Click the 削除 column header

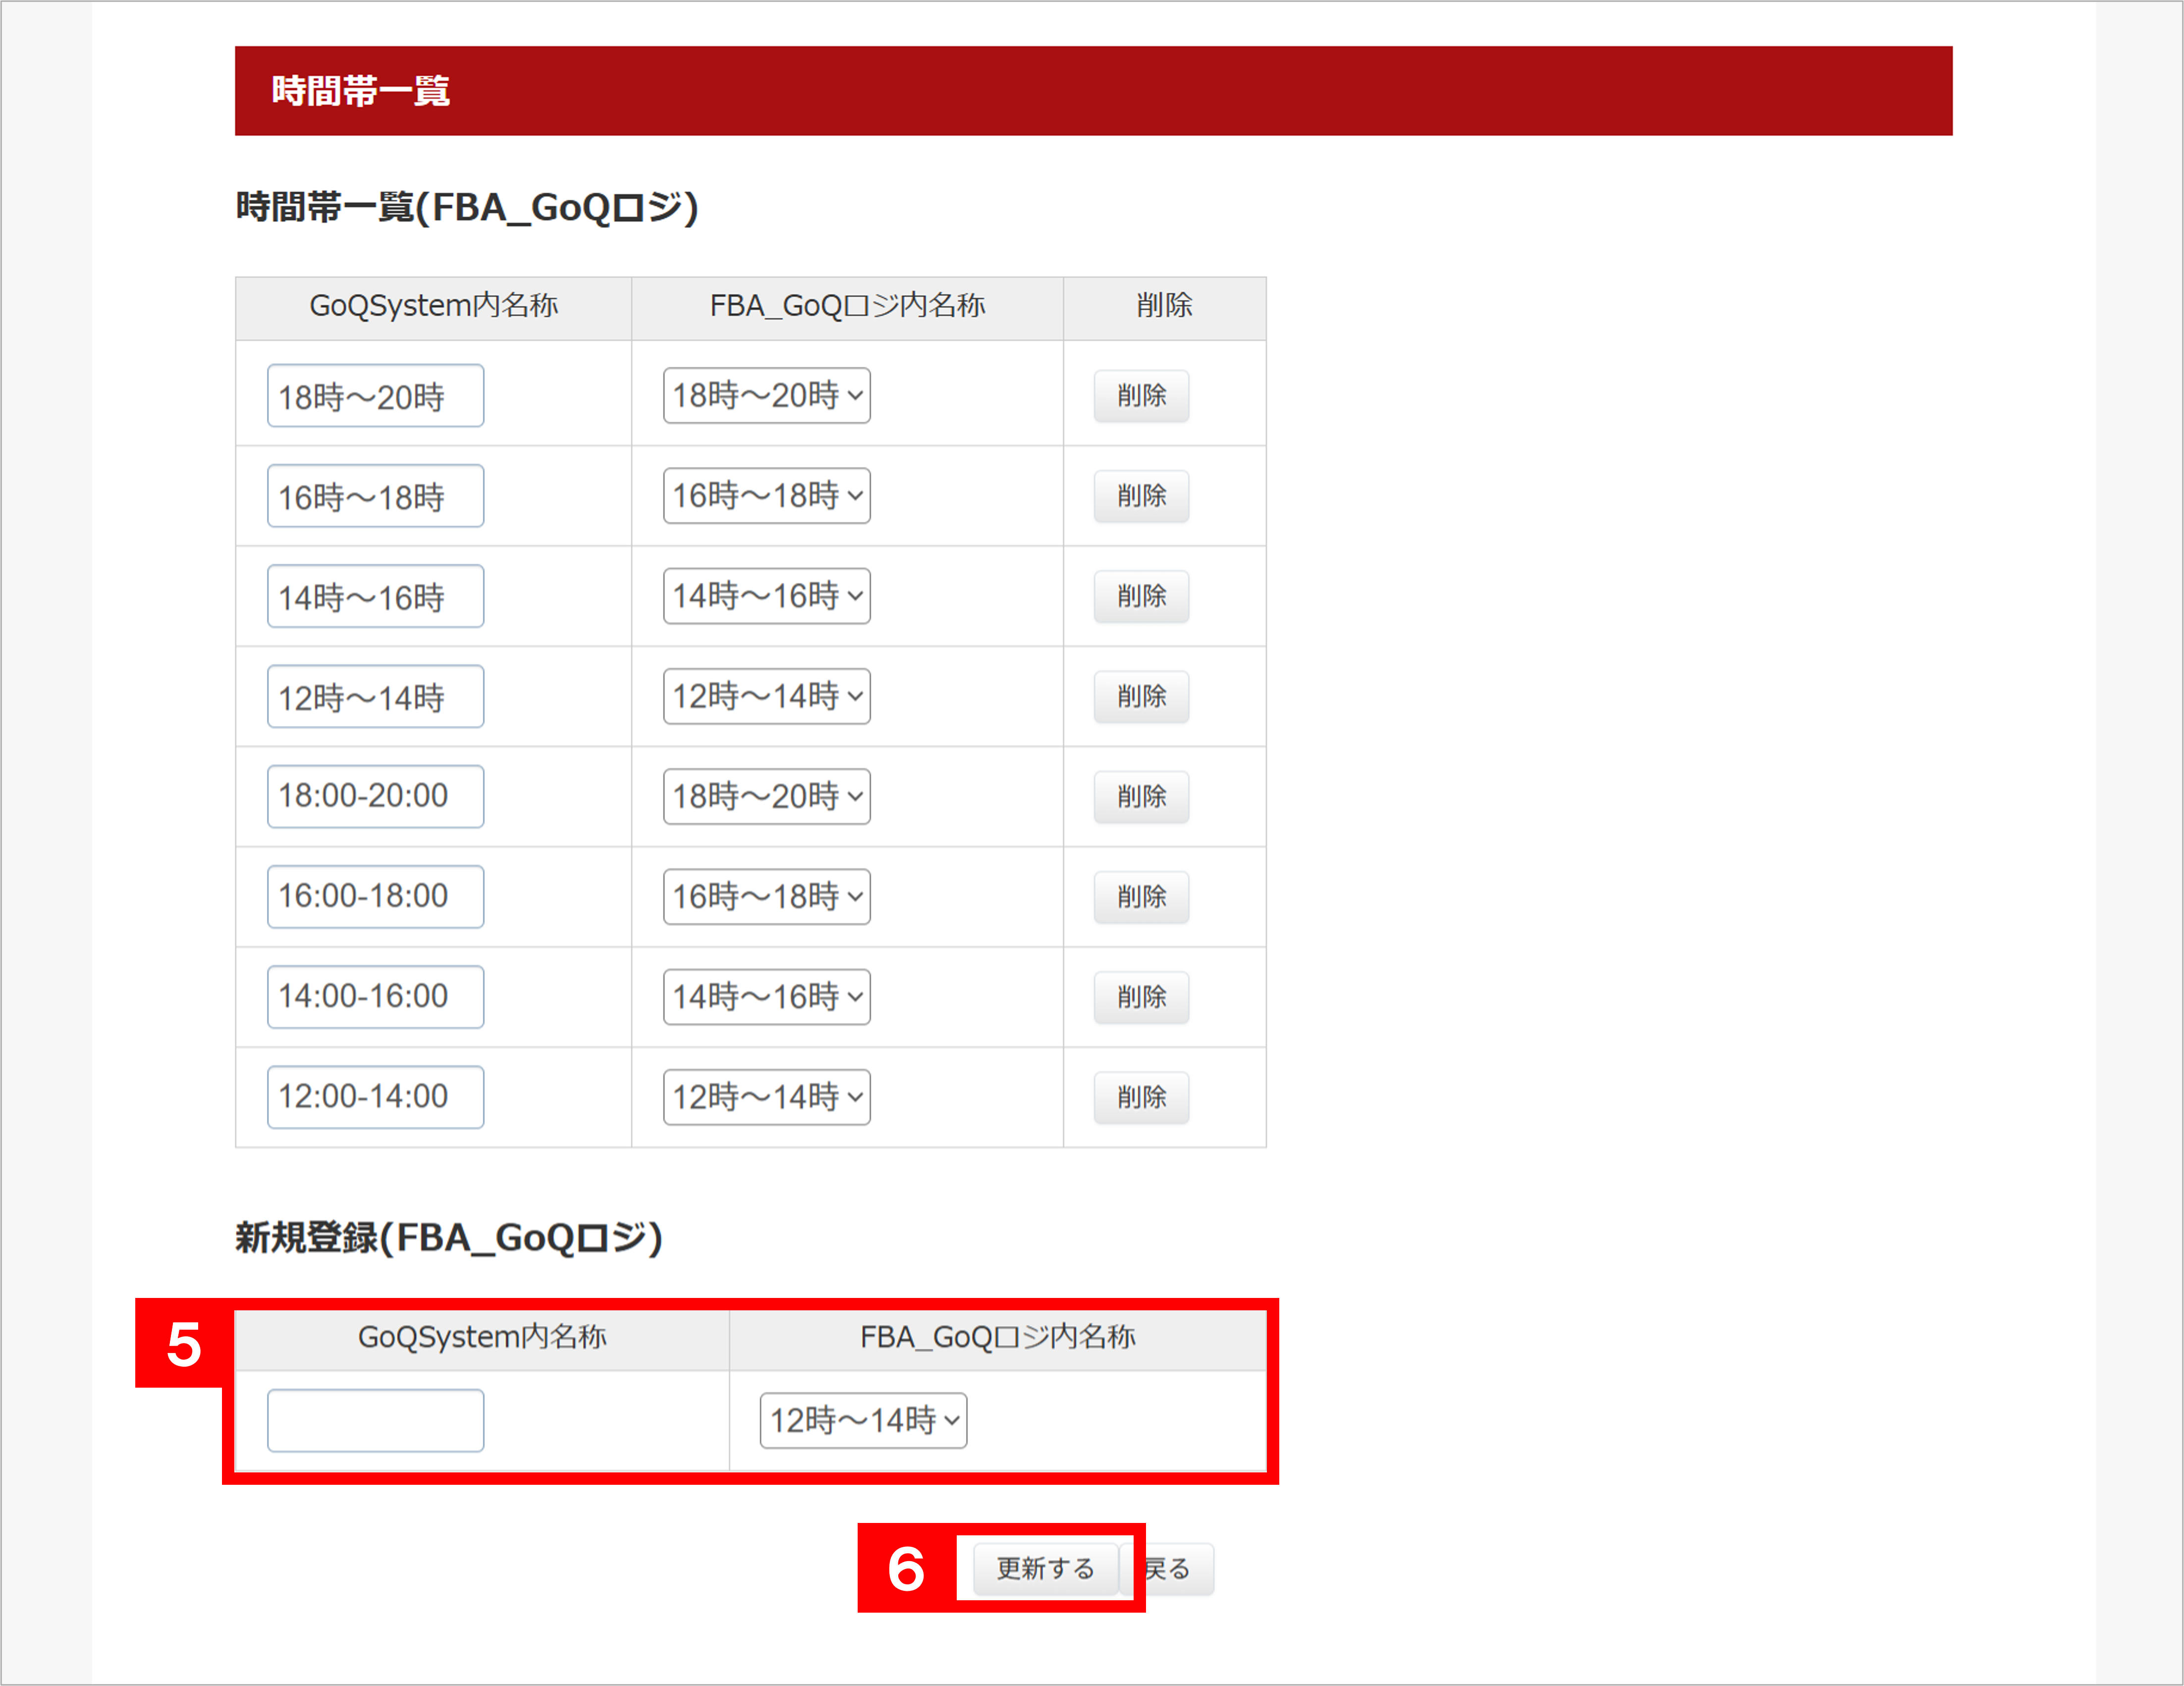(1164, 305)
